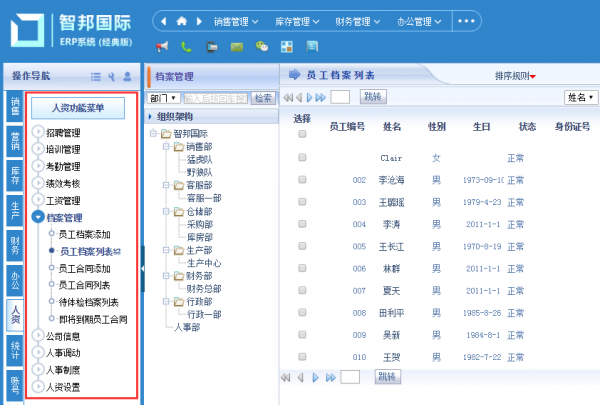Open 待体检档案列表 menu item

[88, 303]
